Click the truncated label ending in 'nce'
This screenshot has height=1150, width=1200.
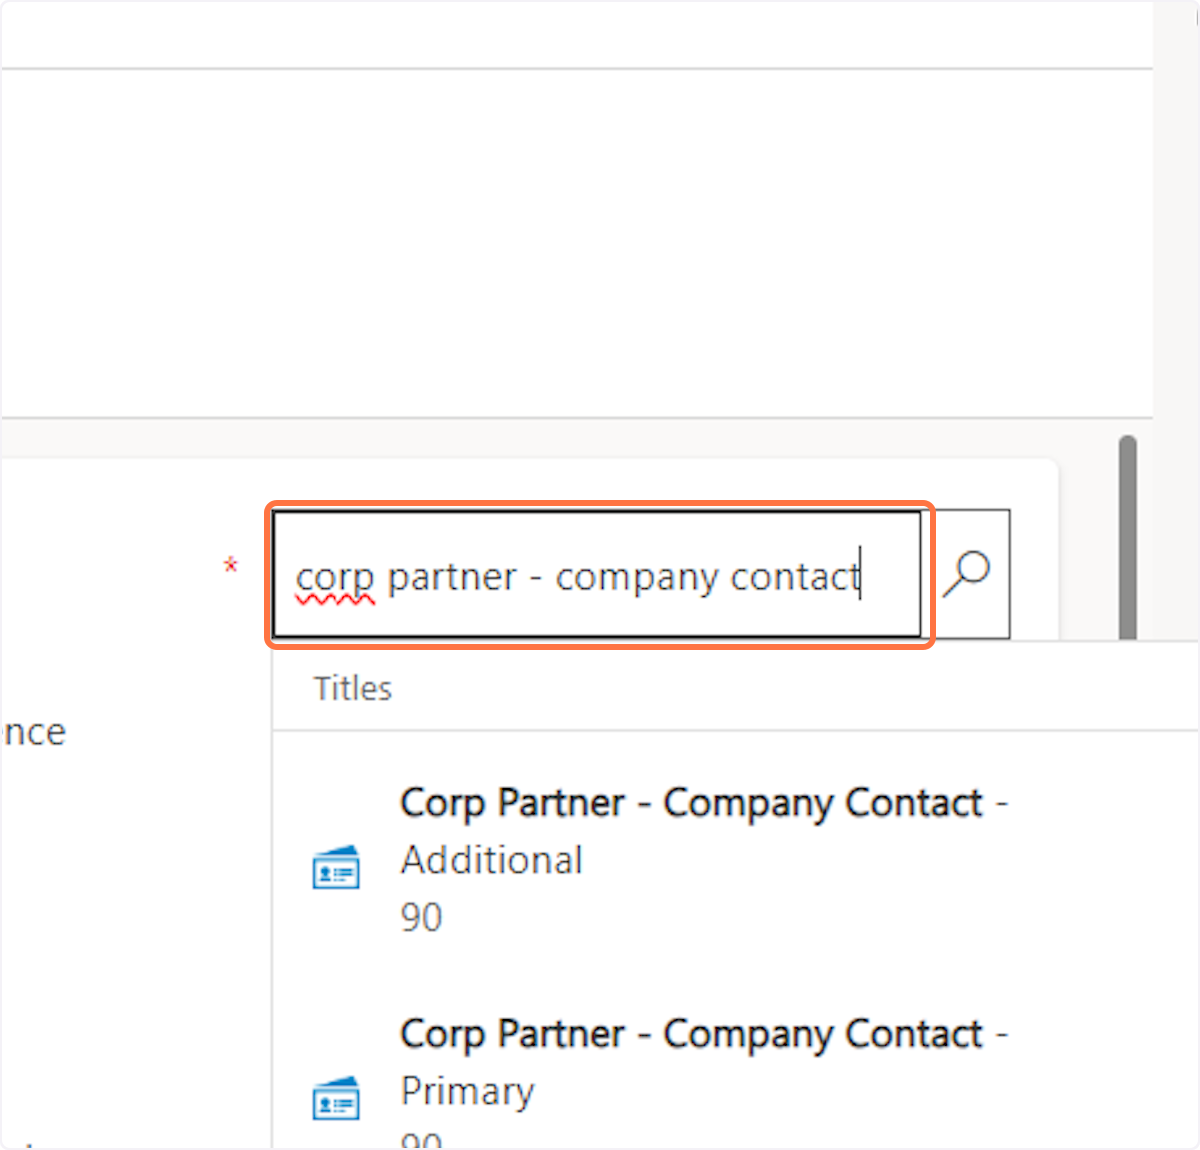click(34, 732)
